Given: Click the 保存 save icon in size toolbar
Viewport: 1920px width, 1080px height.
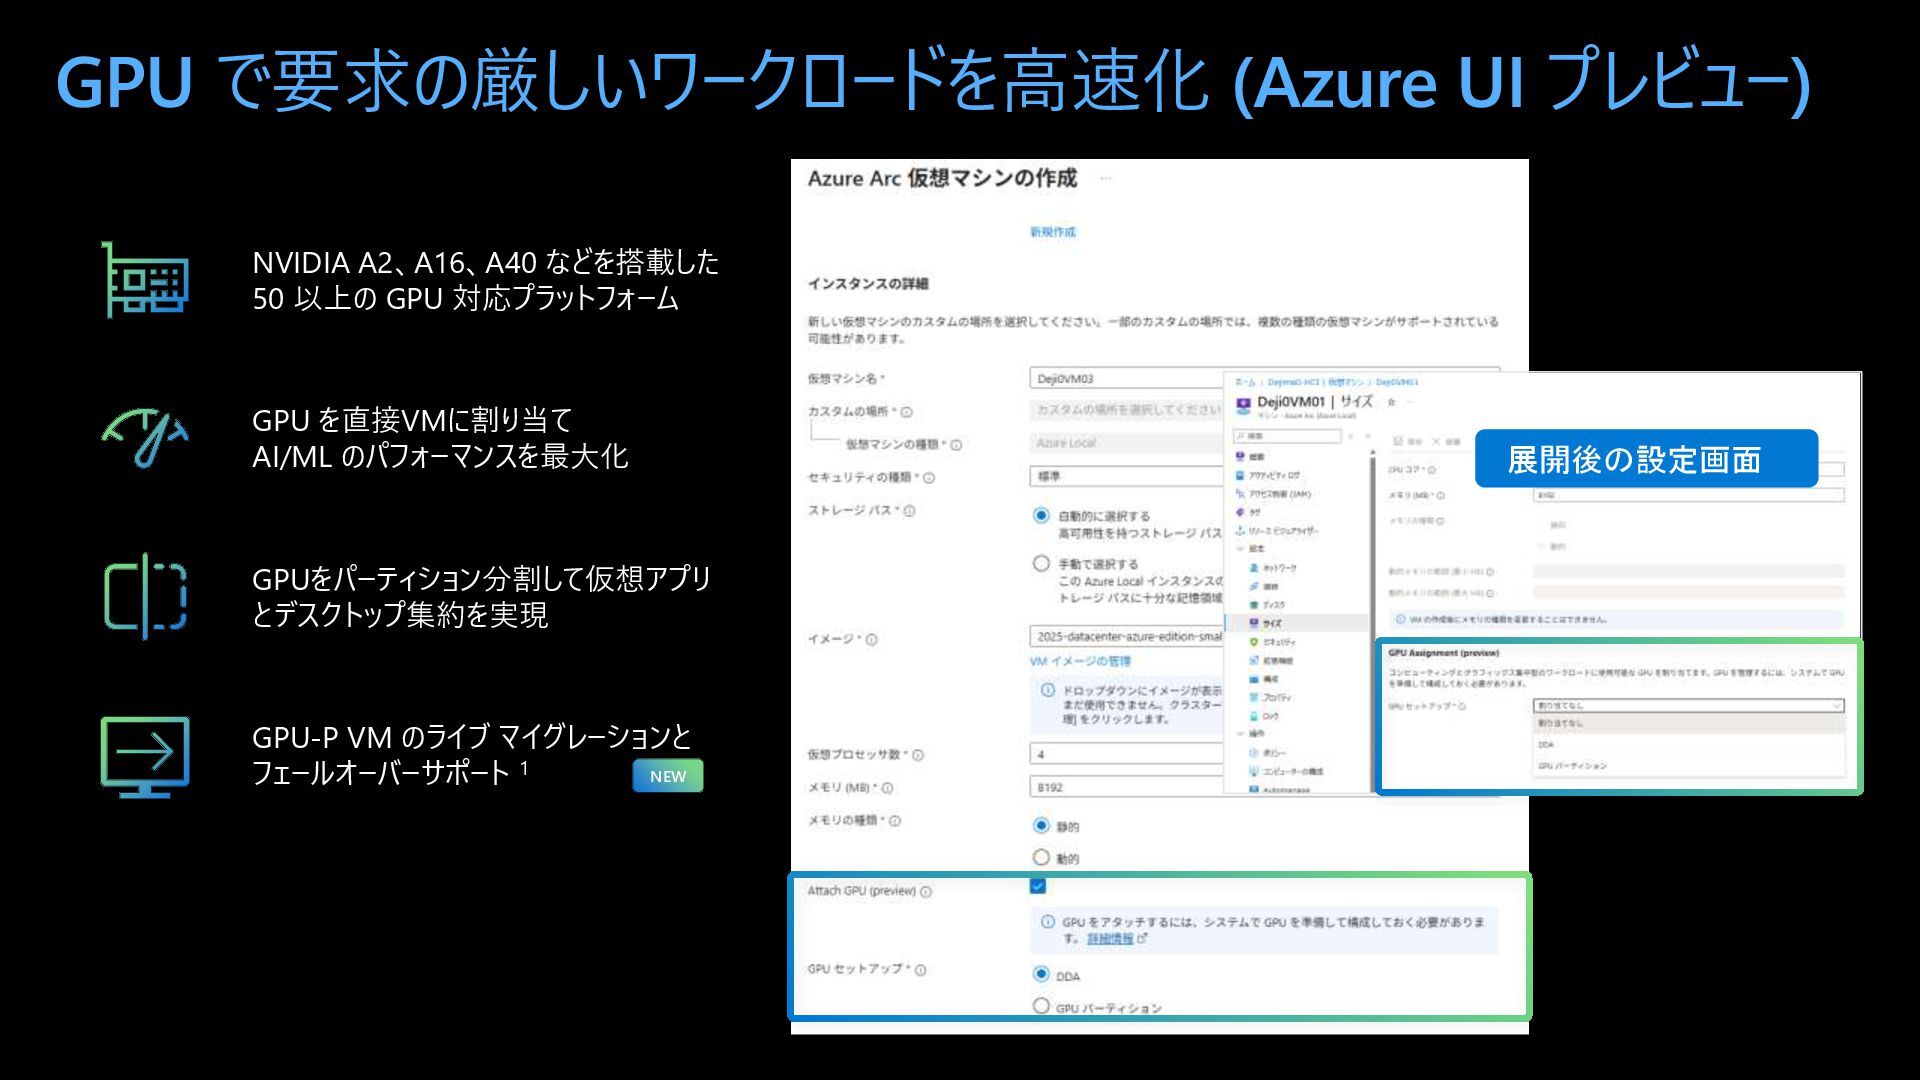Looking at the screenshot, I should click(x=1398, y=441).
